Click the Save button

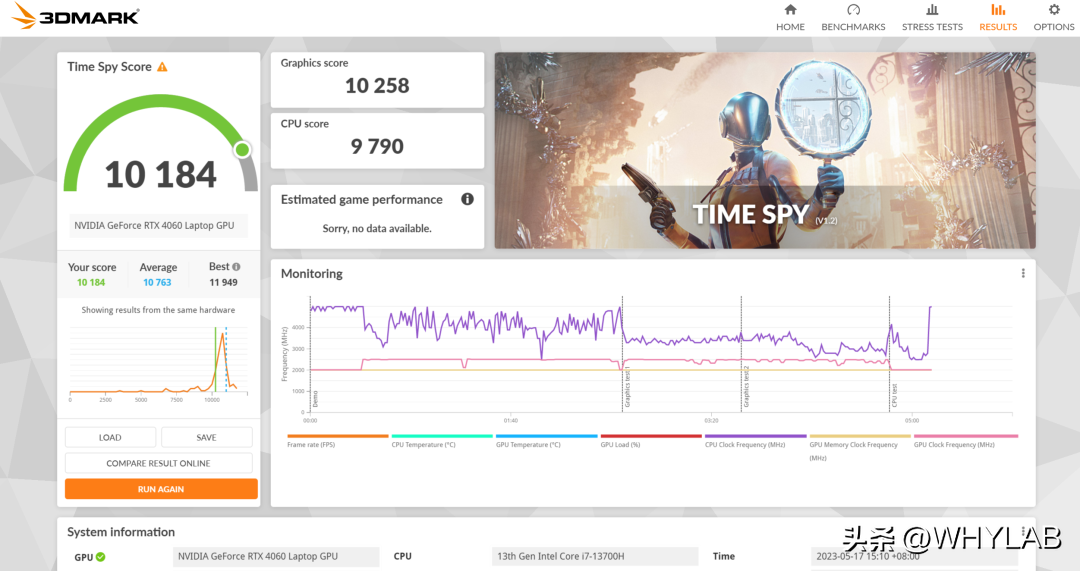pyautogui.click(x=207, y=437)
